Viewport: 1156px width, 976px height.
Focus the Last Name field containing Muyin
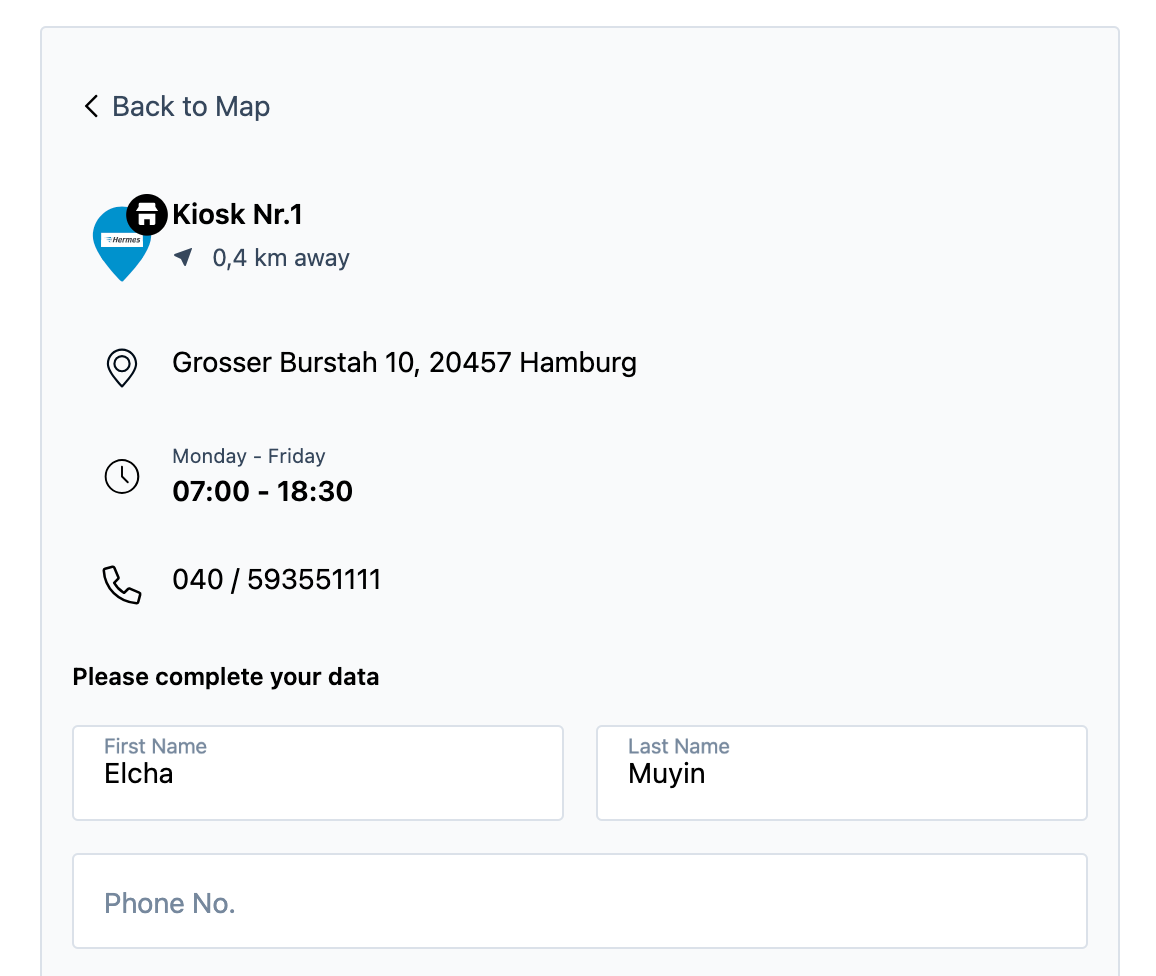[841, 773]
